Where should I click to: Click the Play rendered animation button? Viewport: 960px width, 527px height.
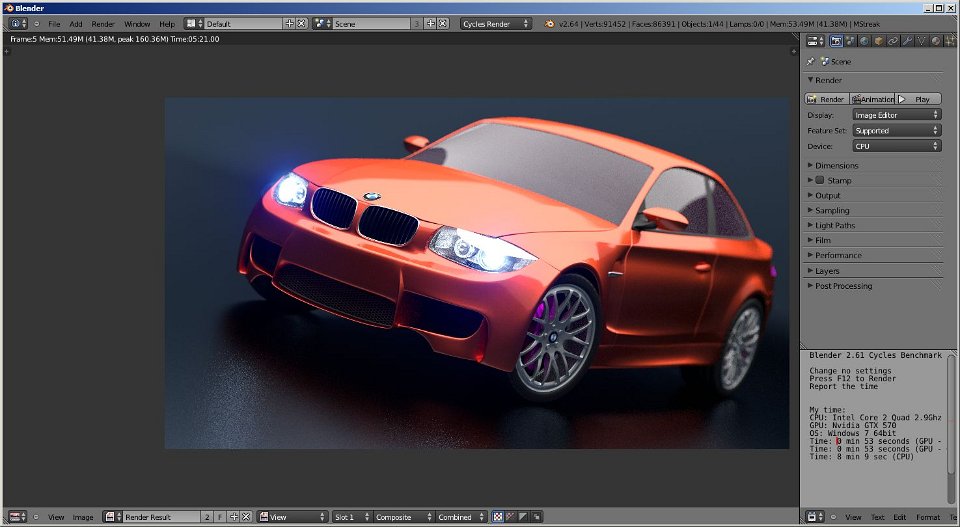918,99
